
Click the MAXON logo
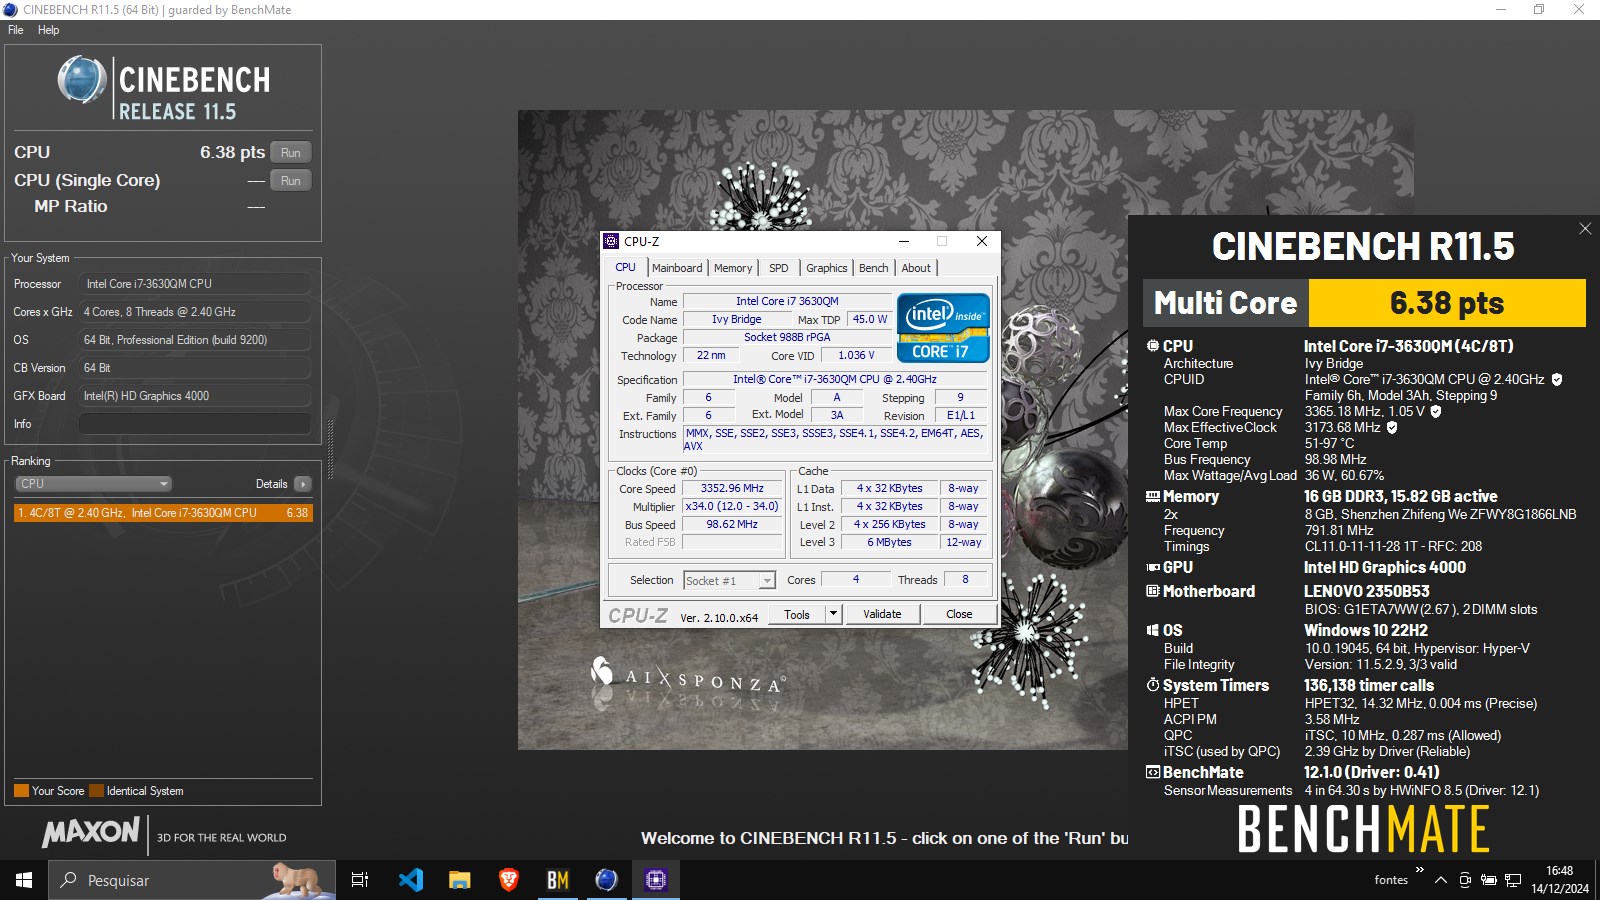pyautogui.click(x=91, y=832)
